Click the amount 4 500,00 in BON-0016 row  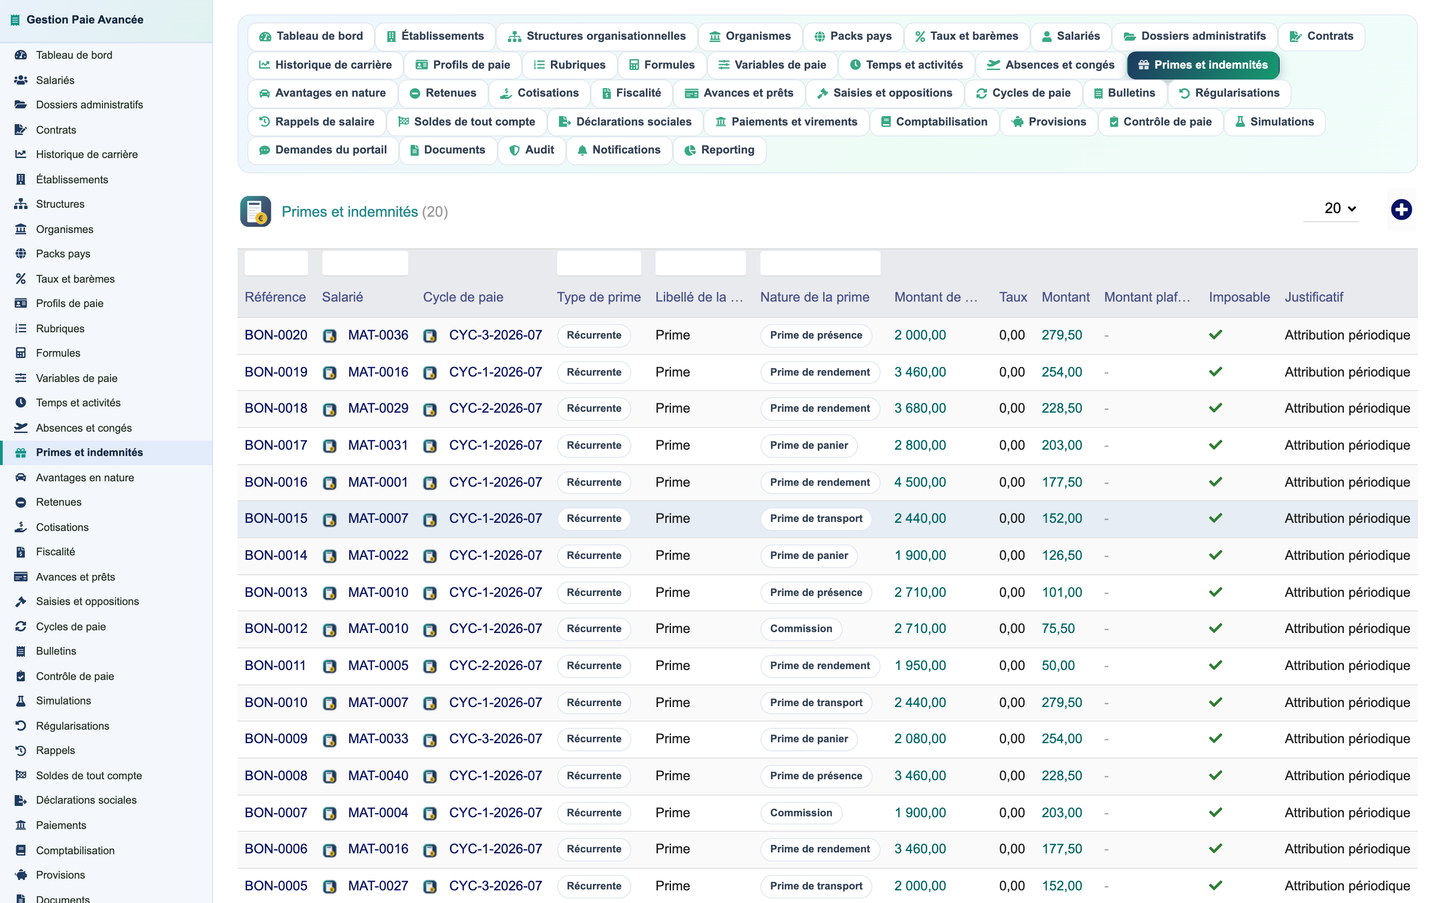point(920,482)
